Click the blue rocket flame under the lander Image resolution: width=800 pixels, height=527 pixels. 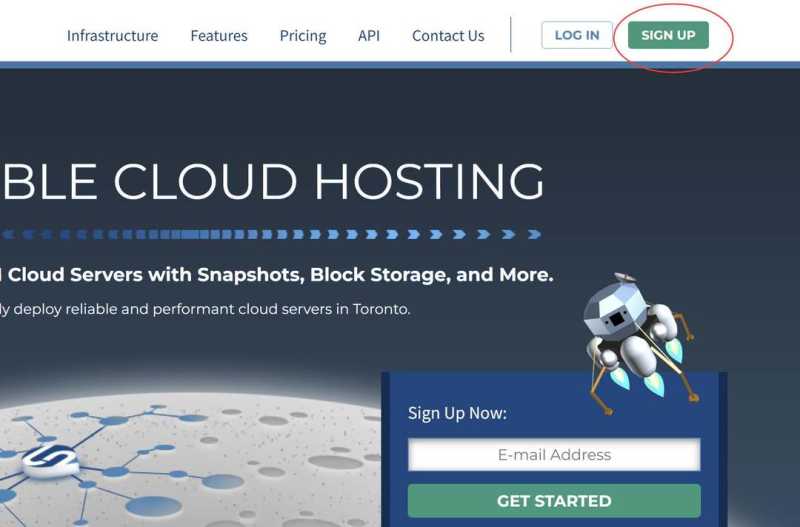tap(655, 383)
